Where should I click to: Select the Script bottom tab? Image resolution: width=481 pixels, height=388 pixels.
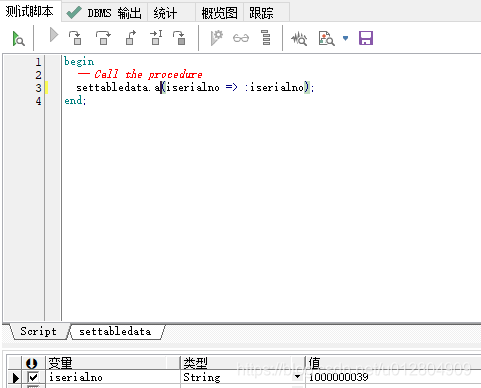coord(39,331)
